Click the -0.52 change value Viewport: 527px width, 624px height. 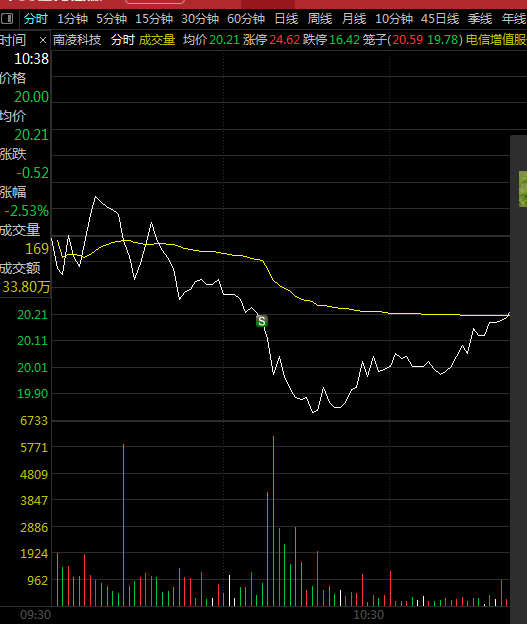(x=33, y=173)
